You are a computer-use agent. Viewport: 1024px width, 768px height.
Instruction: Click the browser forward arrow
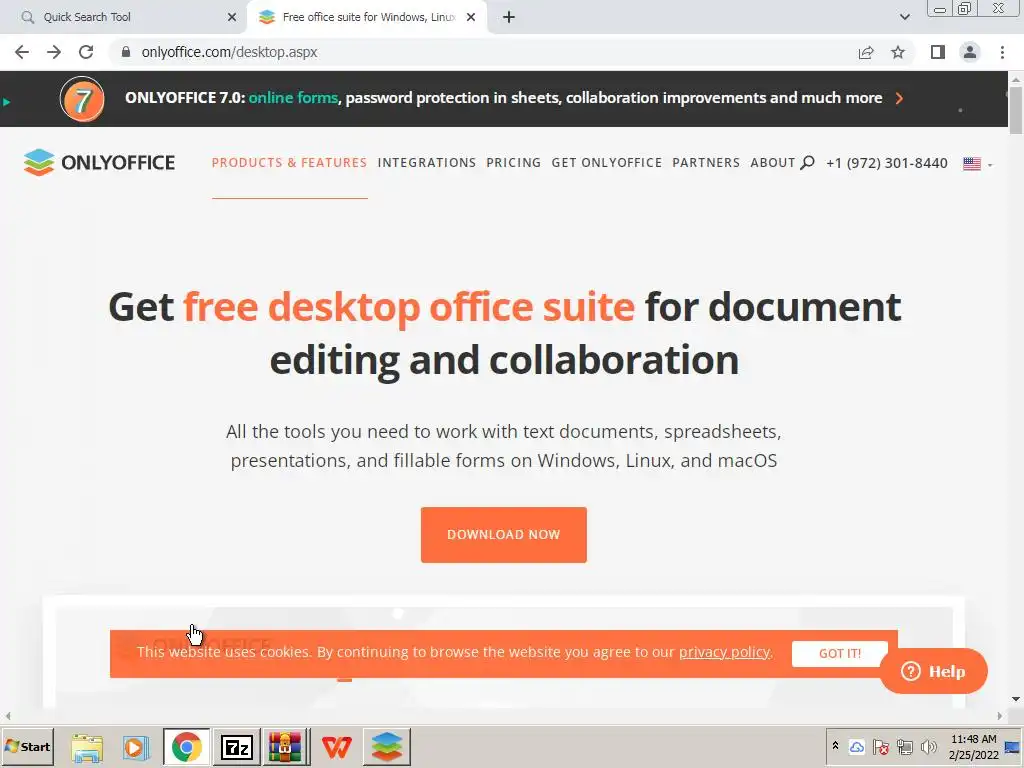point(54,52)
